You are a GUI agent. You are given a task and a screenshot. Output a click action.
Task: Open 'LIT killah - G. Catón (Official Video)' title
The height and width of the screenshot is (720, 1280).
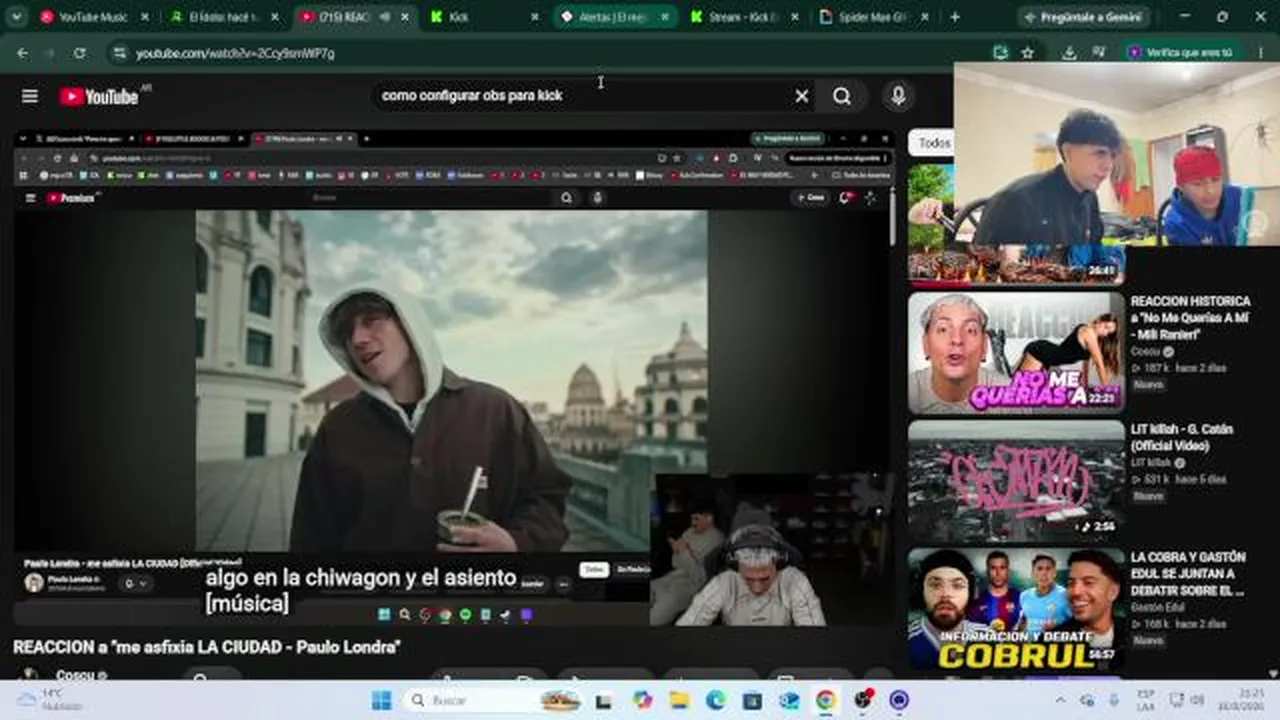[1182, 437]
